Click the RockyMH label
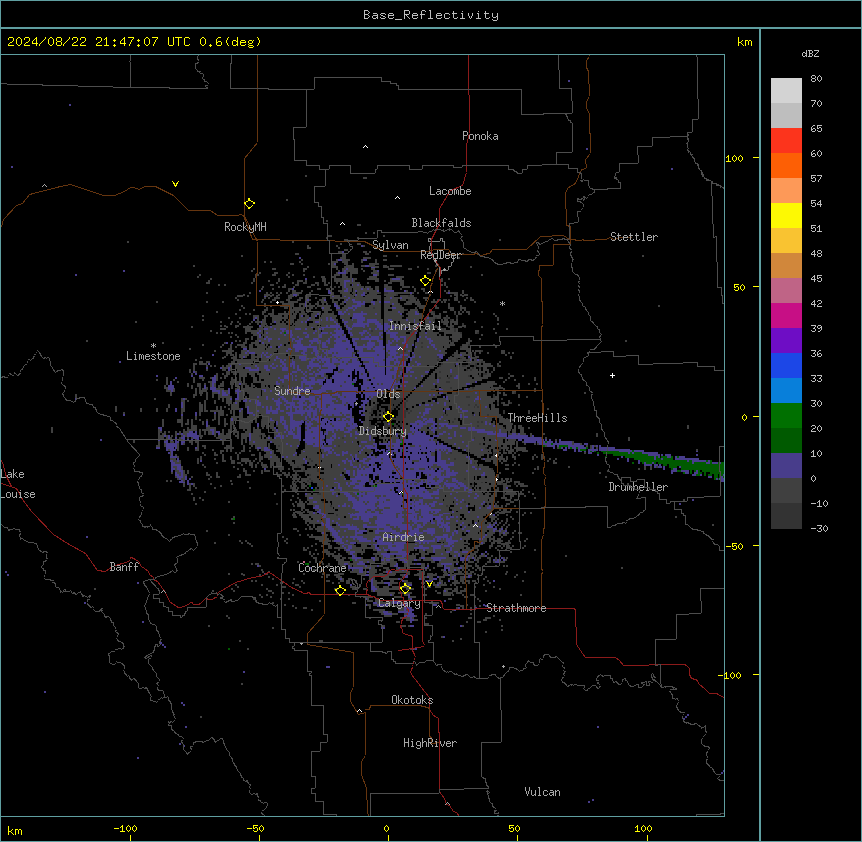The height and width of the screenshot is (842, 862). point(245,227)
